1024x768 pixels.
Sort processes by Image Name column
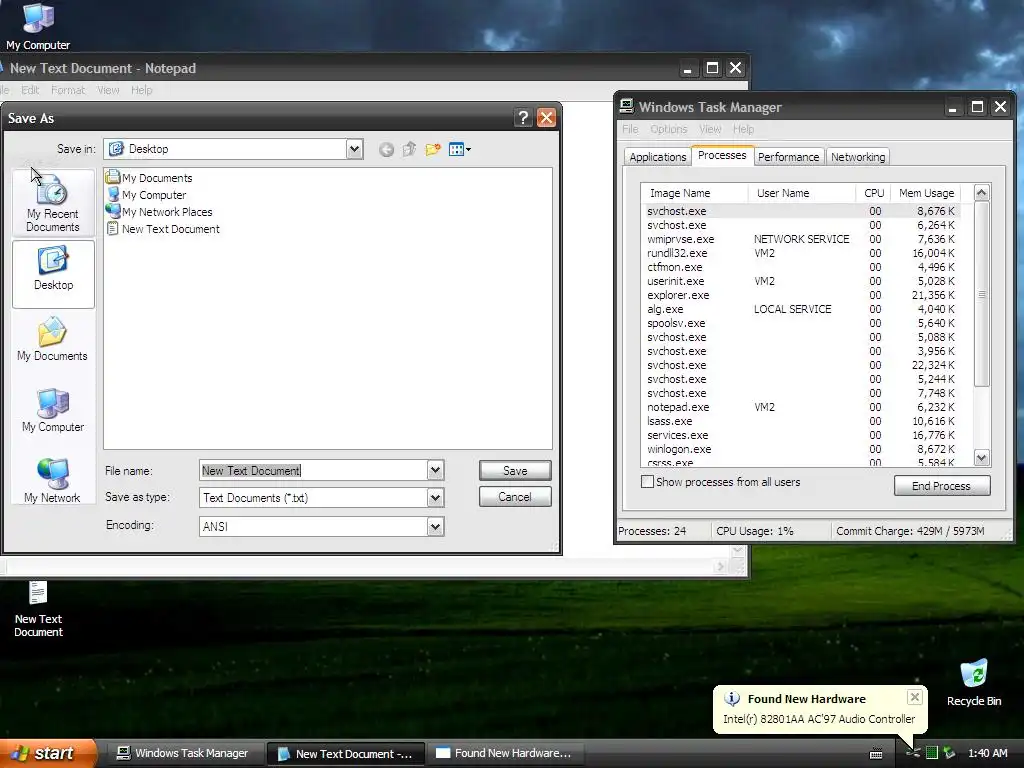(x=694, y=193)
